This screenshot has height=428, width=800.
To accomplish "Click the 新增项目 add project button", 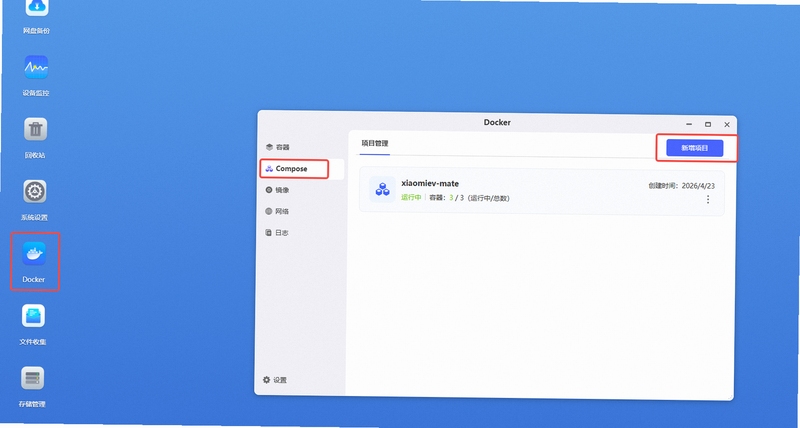I will 694,148.
